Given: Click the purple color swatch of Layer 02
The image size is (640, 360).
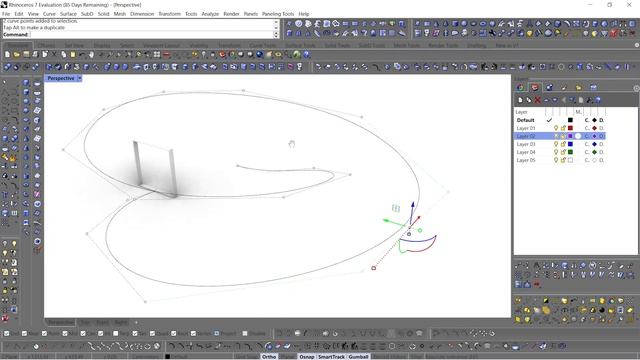Looking at the screenshot, I should click(570, 136).
